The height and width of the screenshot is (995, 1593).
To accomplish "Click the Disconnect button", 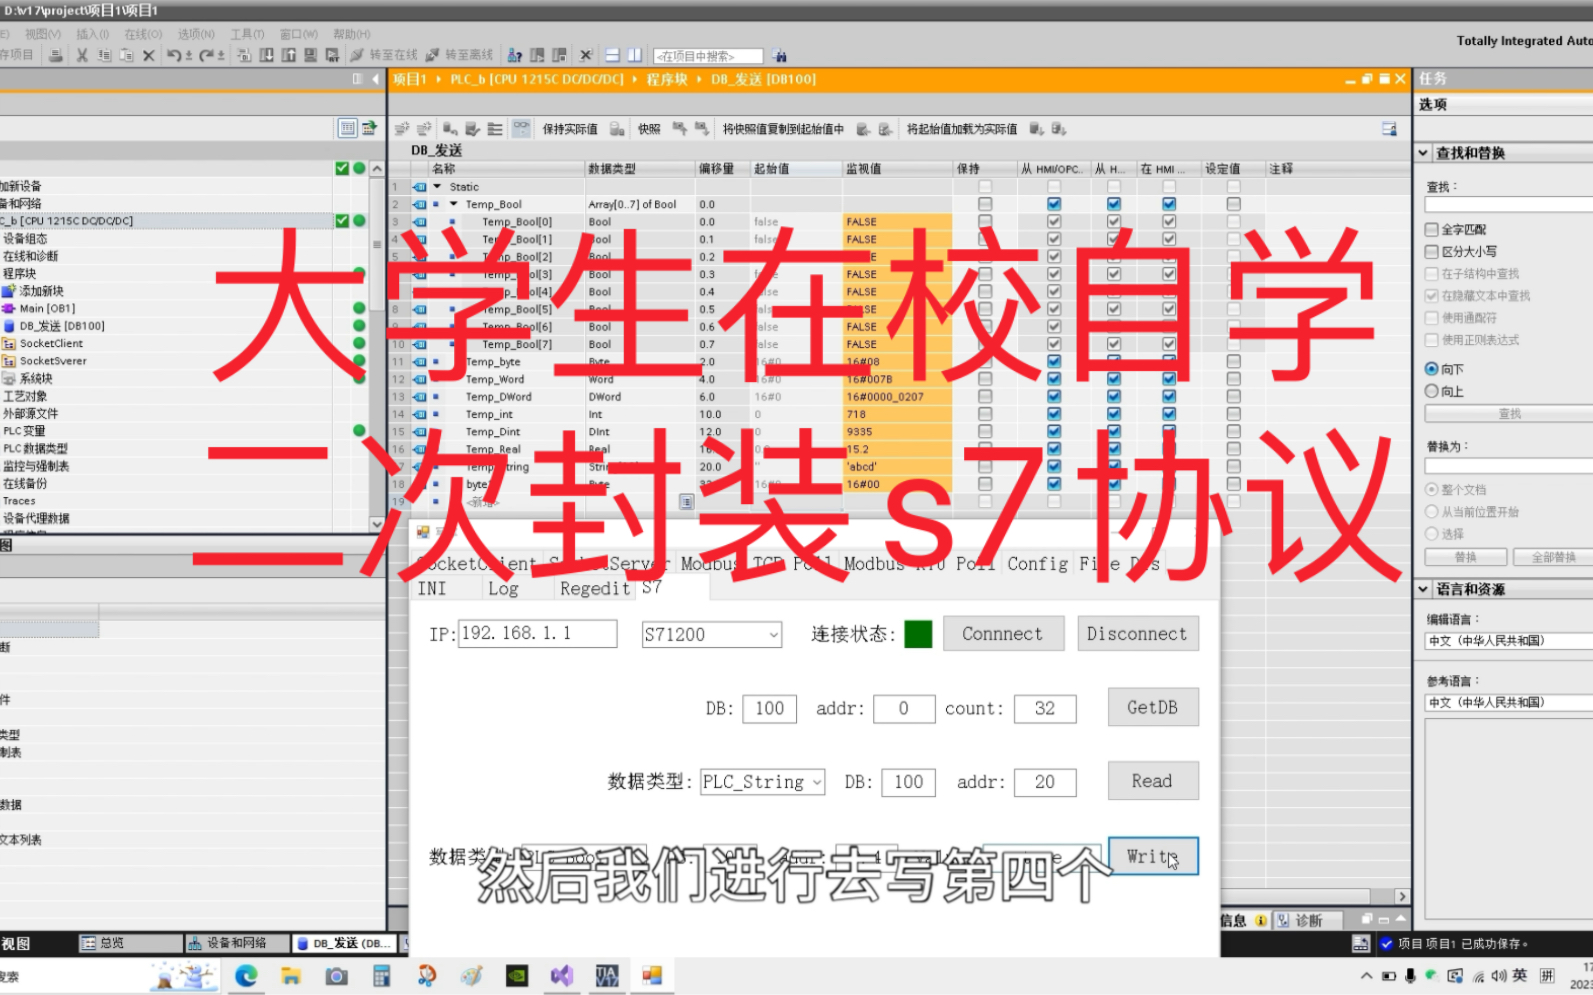I will 1137,634.
